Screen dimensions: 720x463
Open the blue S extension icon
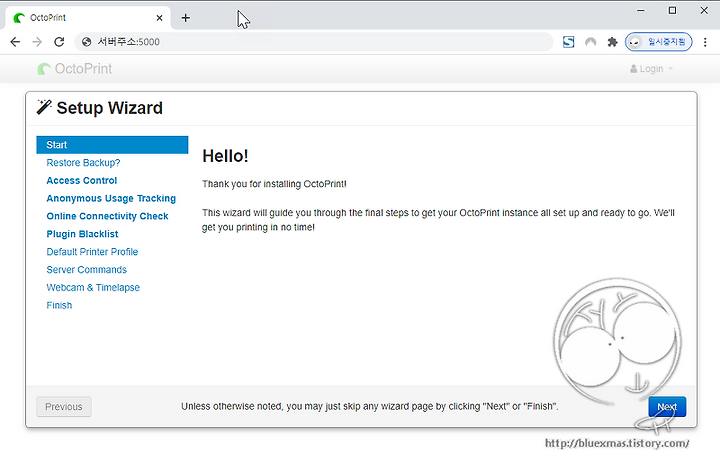[568, 42]
